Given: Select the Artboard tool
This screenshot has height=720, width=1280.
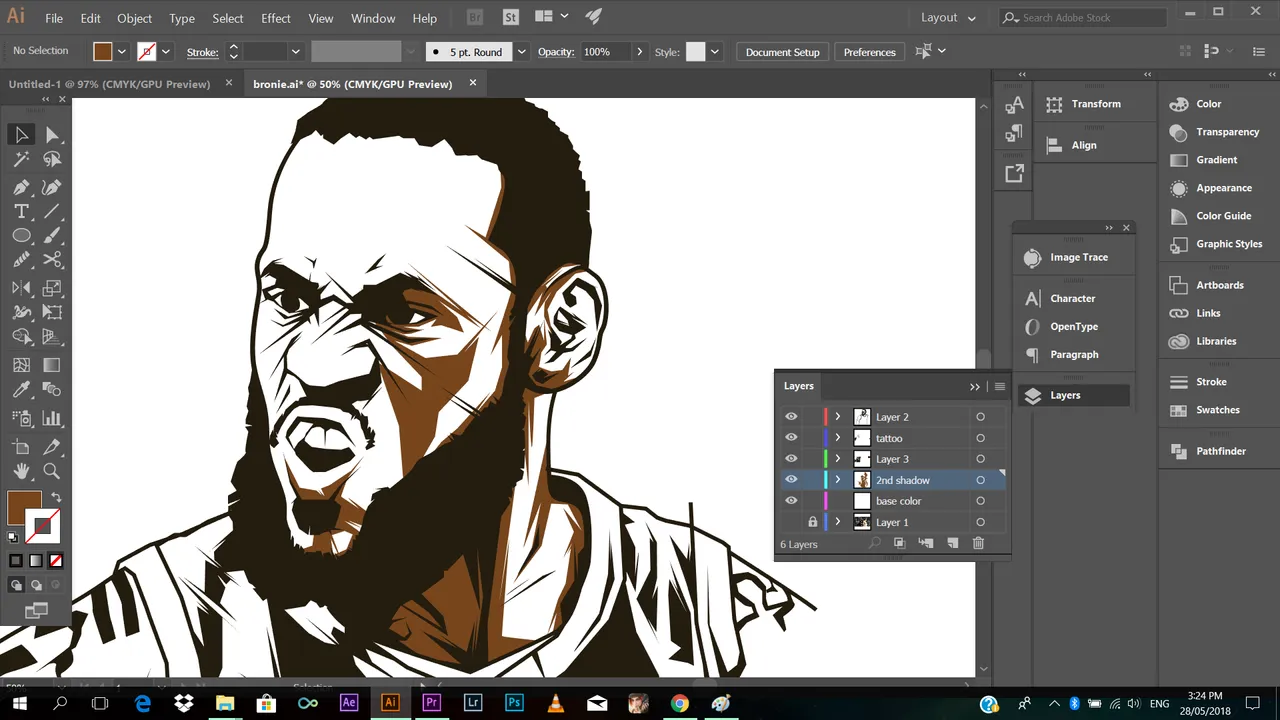Looking at the screenshot, I should point(21,447).
